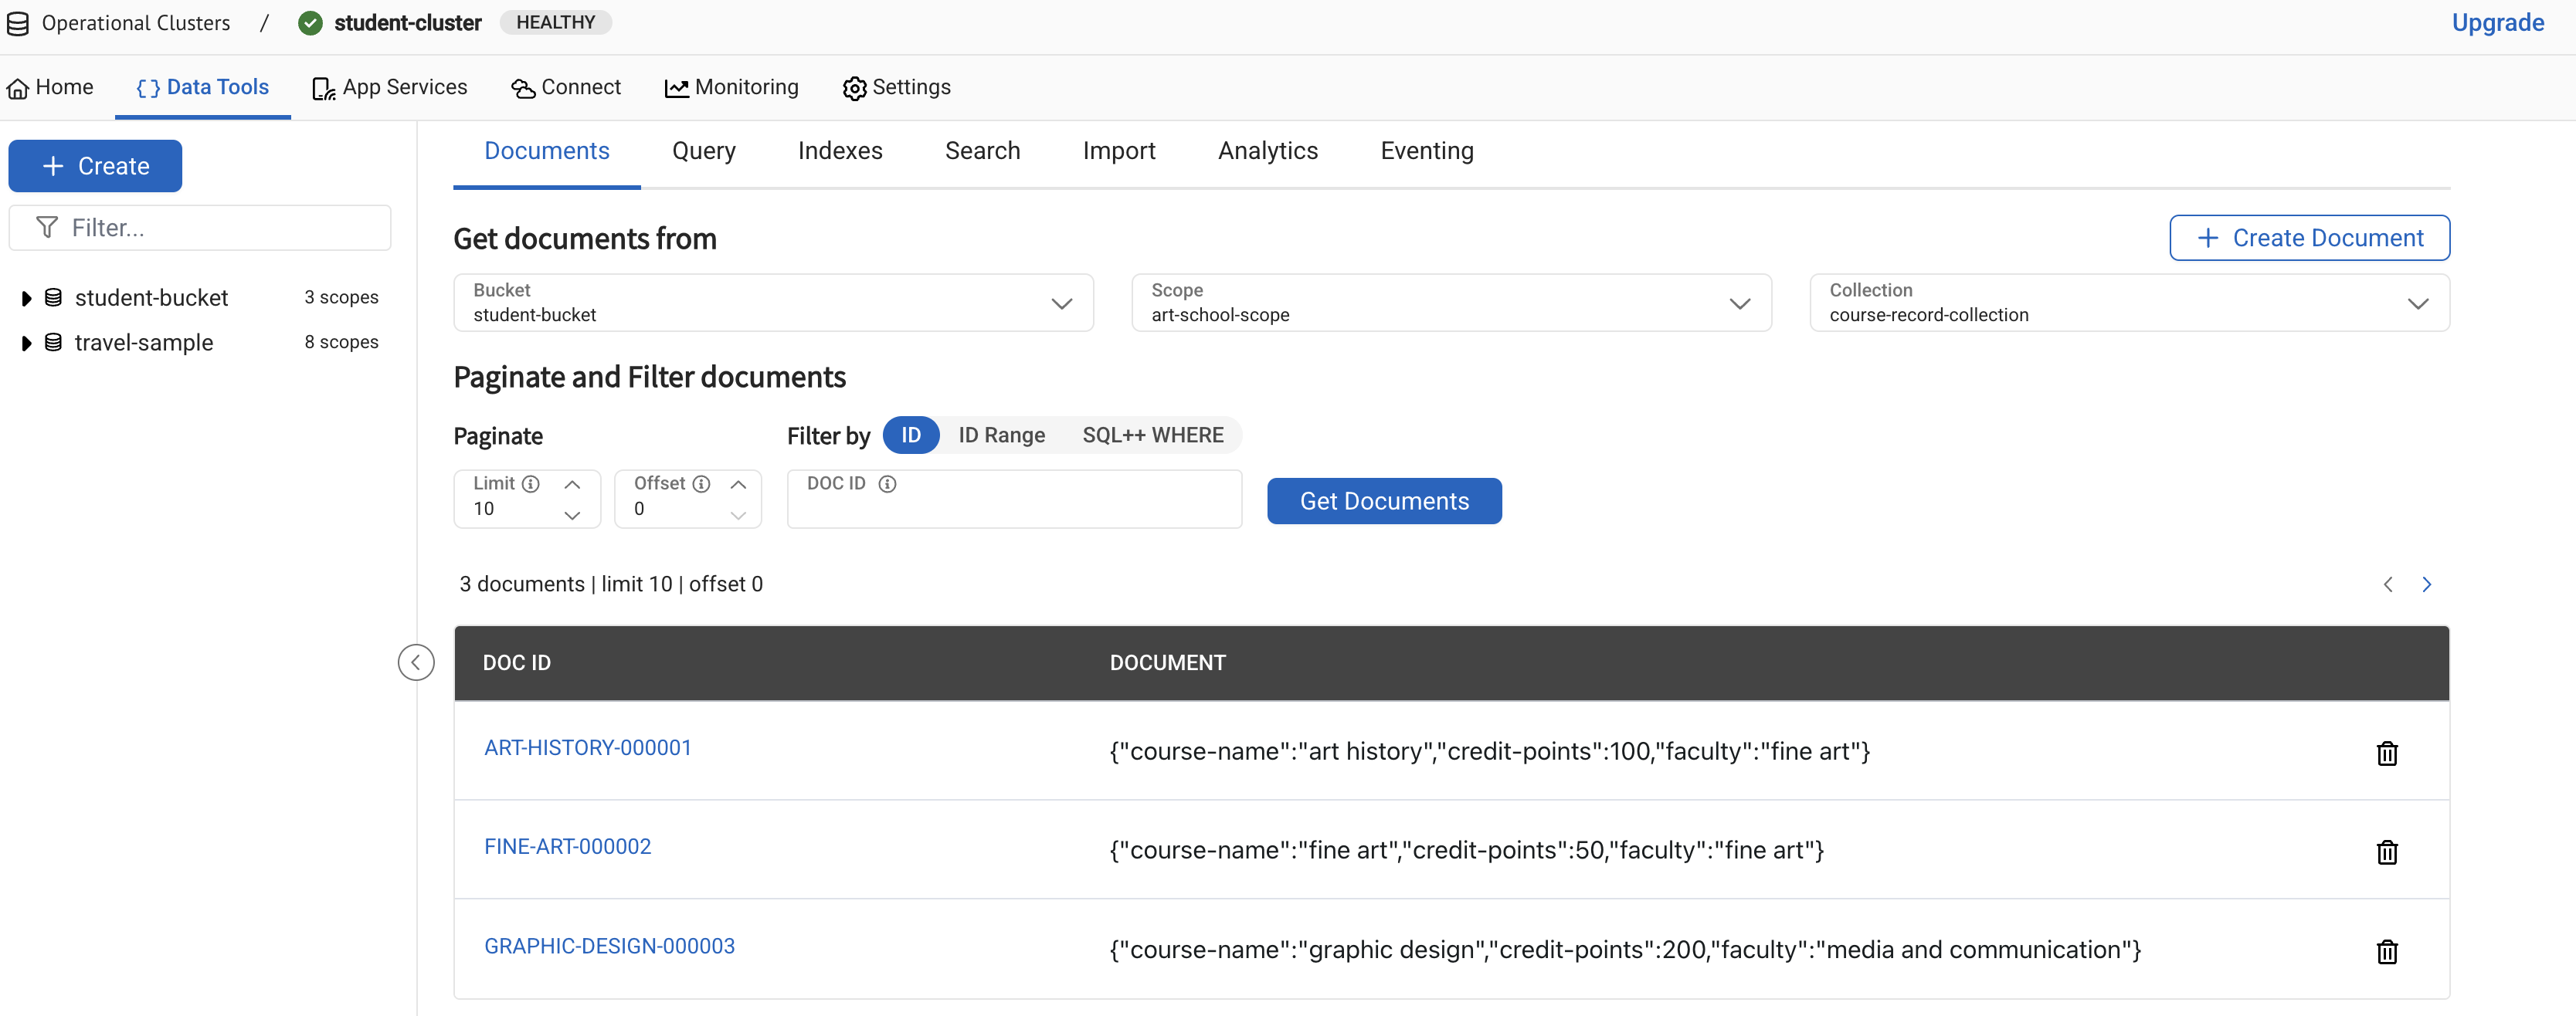The width and height of the screenshot is (2576, 1016).
Task: Open the Eventing tab
Action: click(1427, 151)
